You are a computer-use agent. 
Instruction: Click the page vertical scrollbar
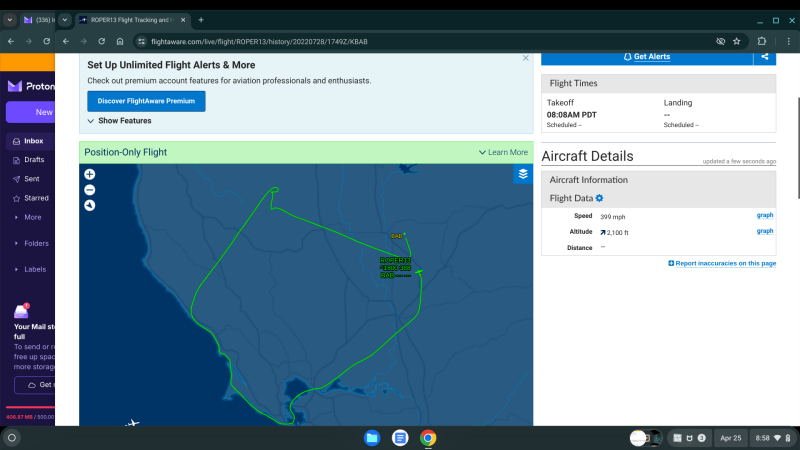click(797, 148)
